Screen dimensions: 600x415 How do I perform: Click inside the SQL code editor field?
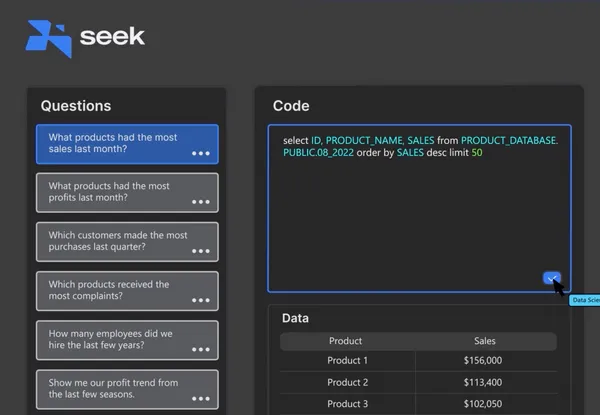coord(419,208)
